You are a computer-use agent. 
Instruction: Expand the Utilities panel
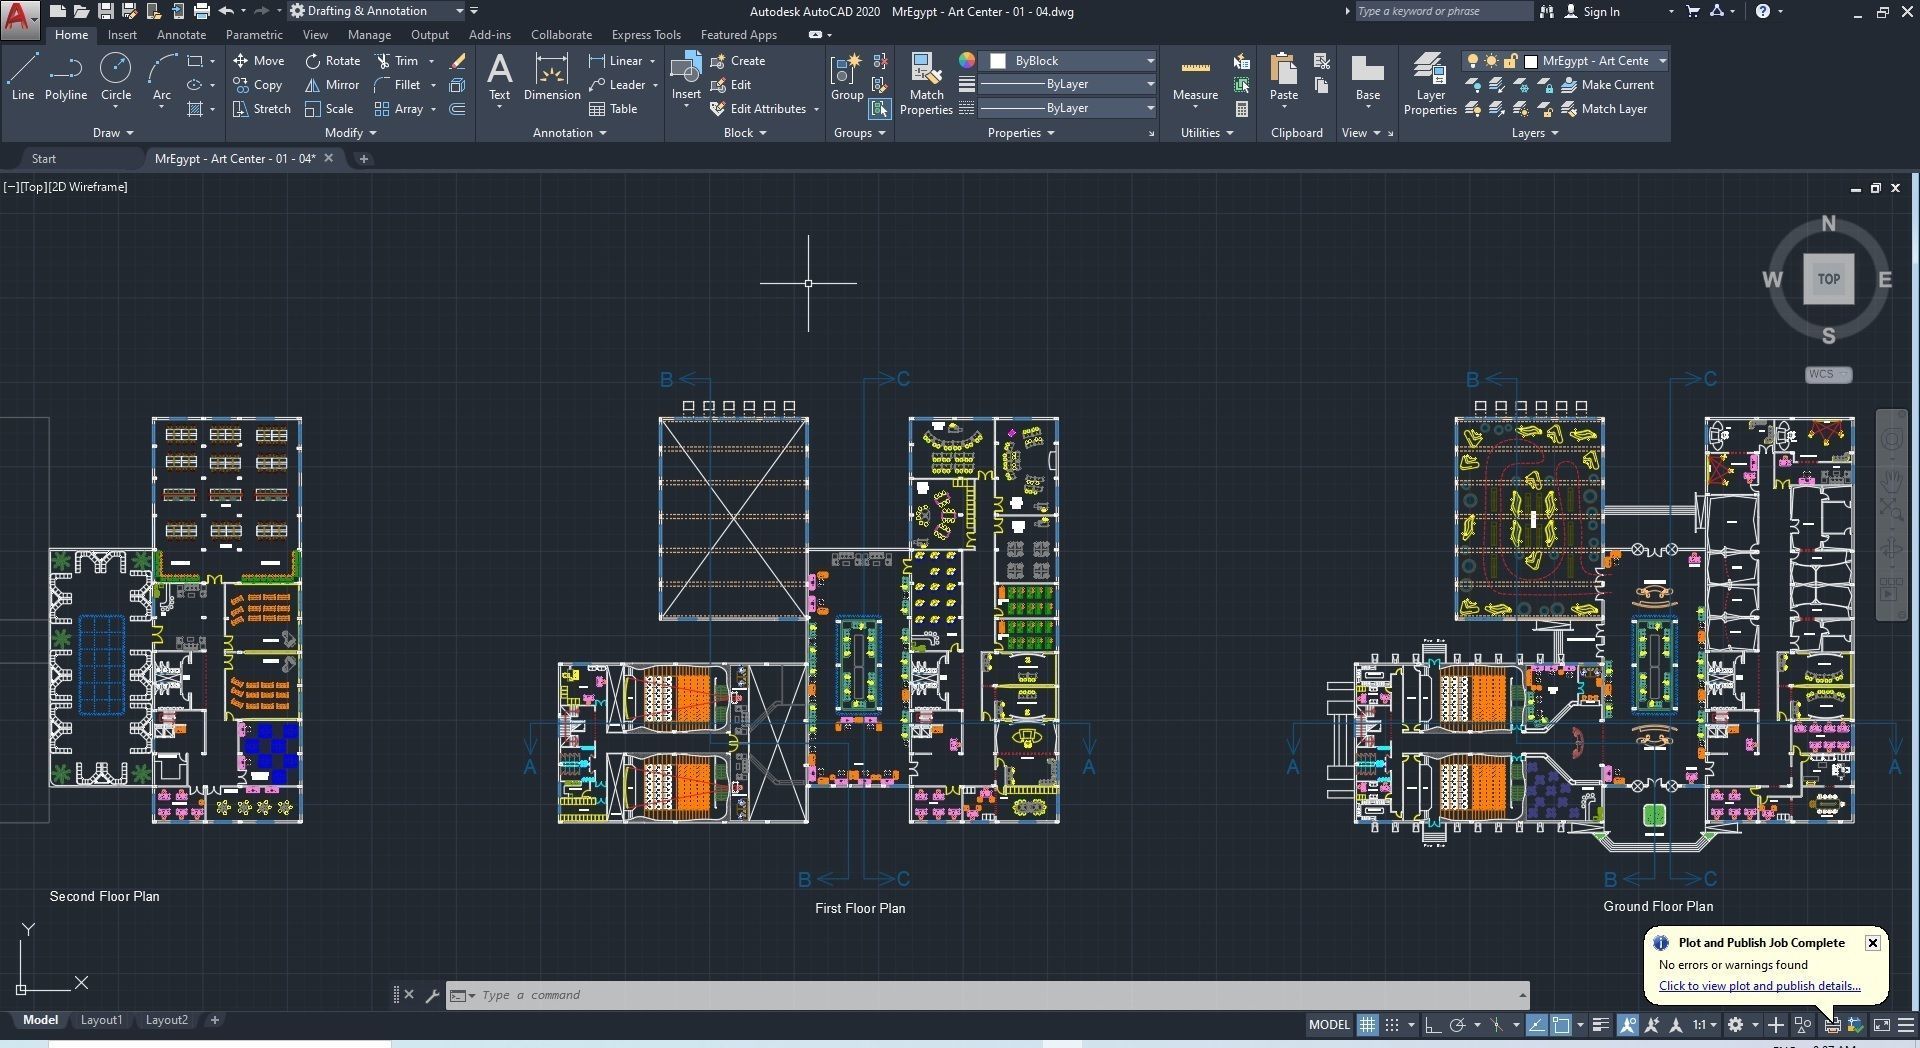click(x=1207, y=133)
